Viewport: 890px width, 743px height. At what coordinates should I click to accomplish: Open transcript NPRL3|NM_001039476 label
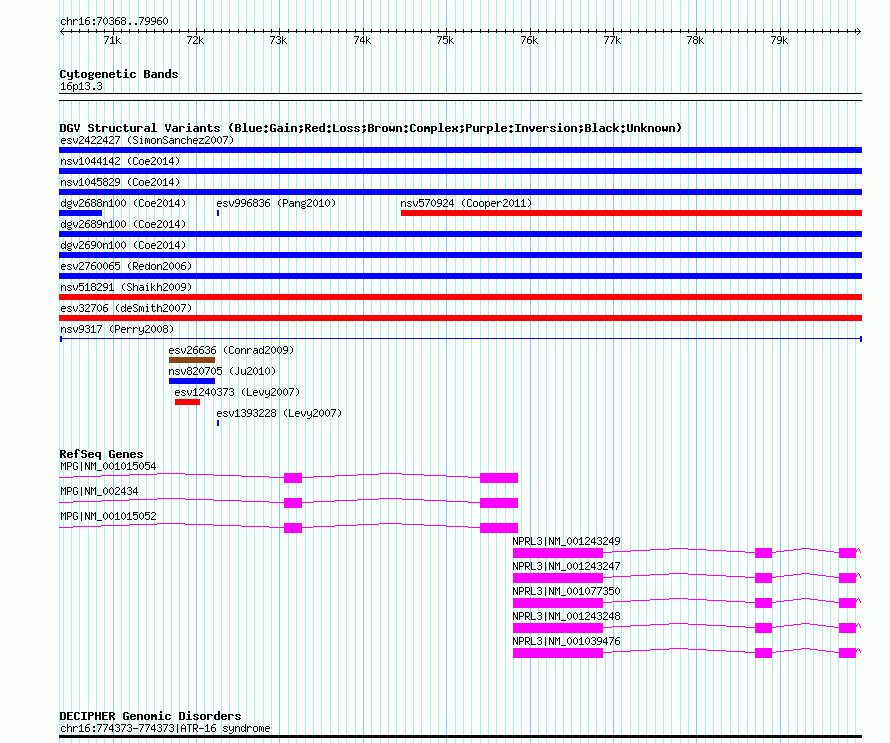(x=566, y=641)
